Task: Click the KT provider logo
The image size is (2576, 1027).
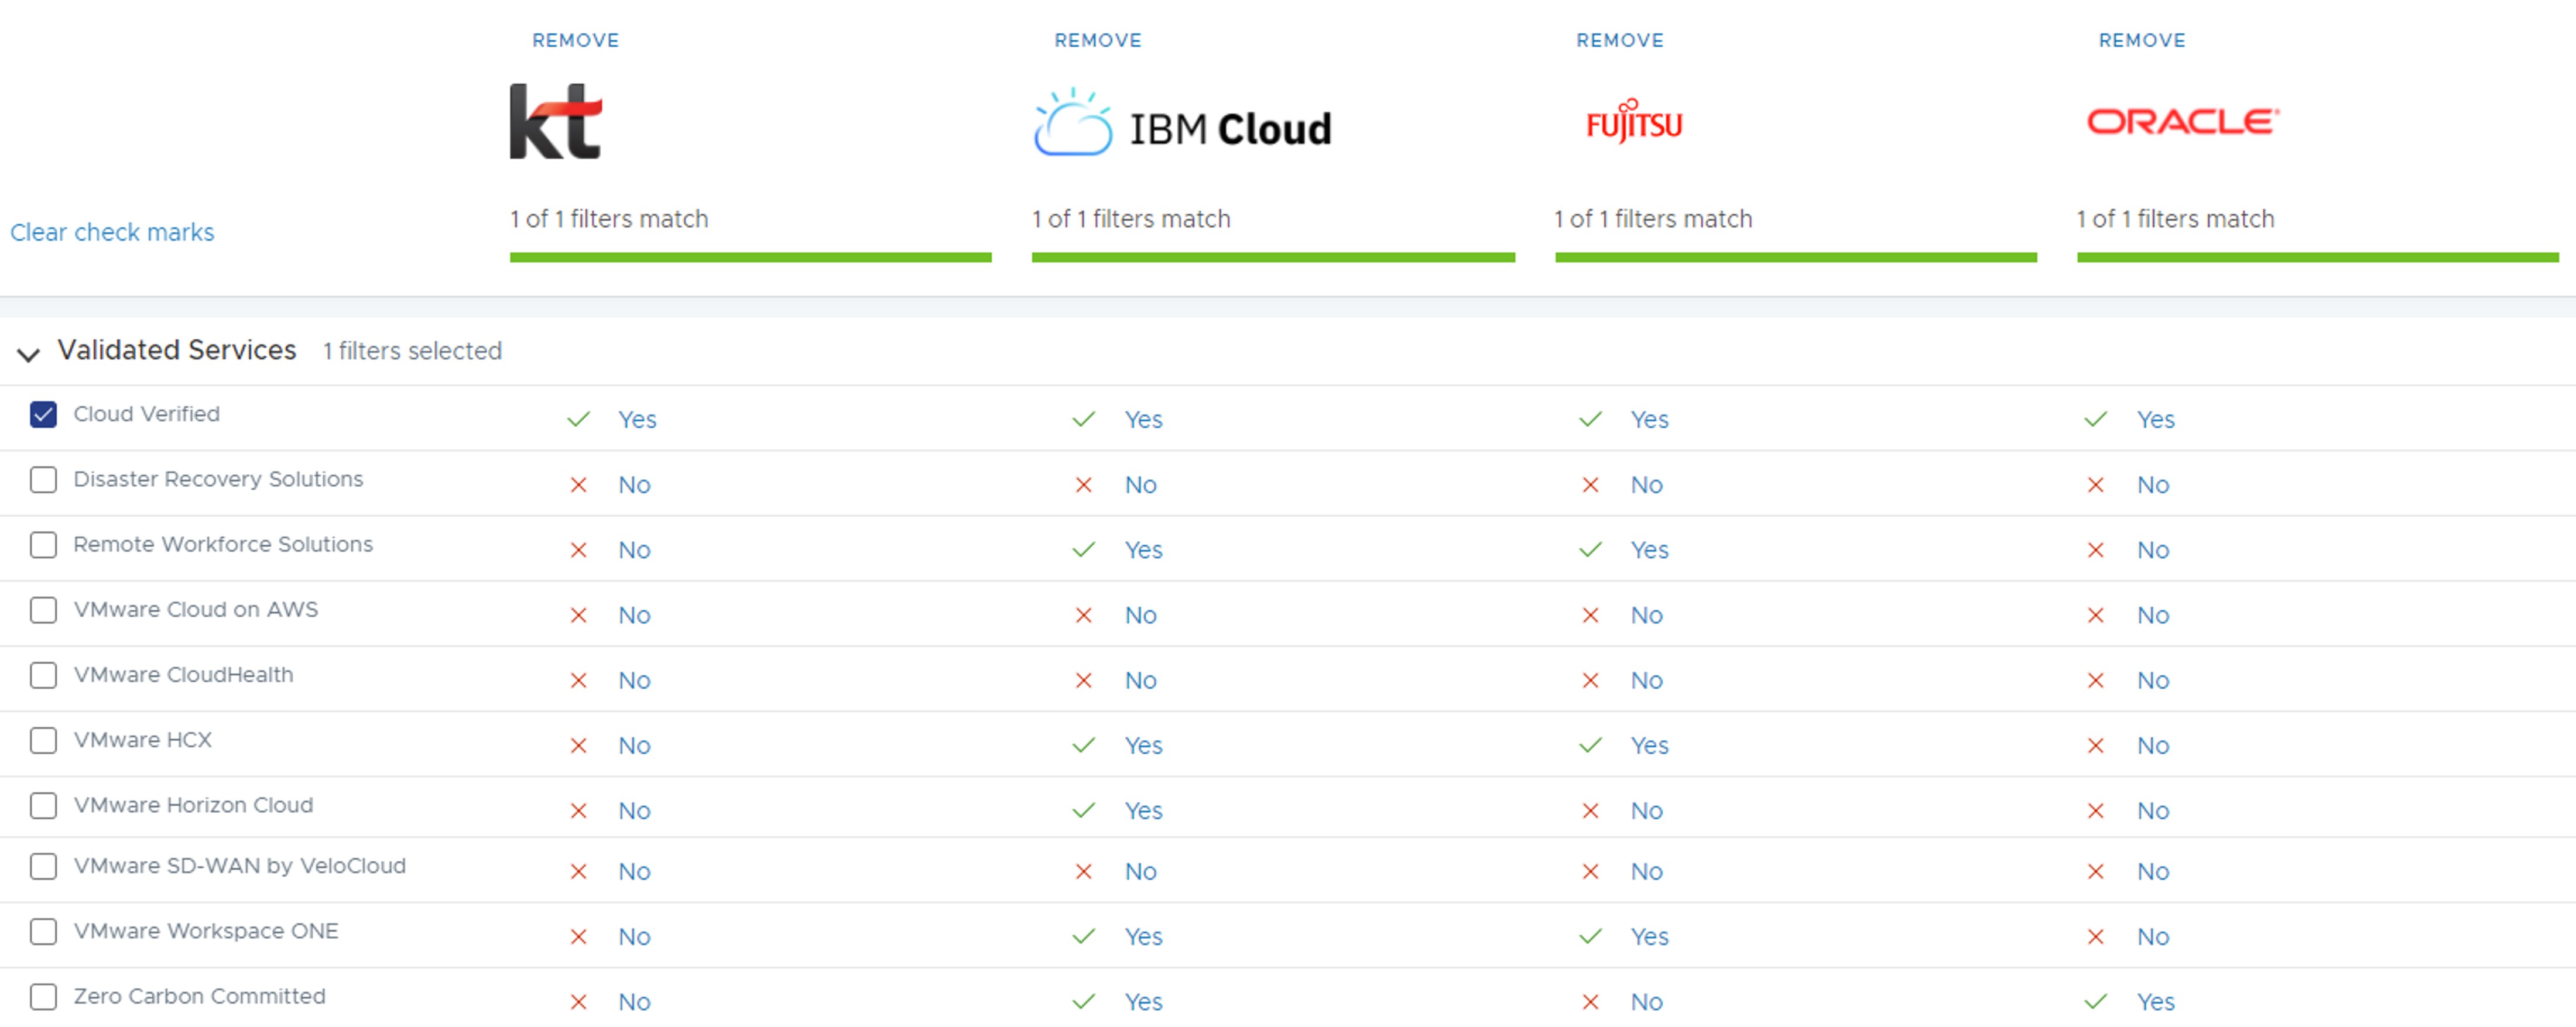Action: [x=555, y=121]
